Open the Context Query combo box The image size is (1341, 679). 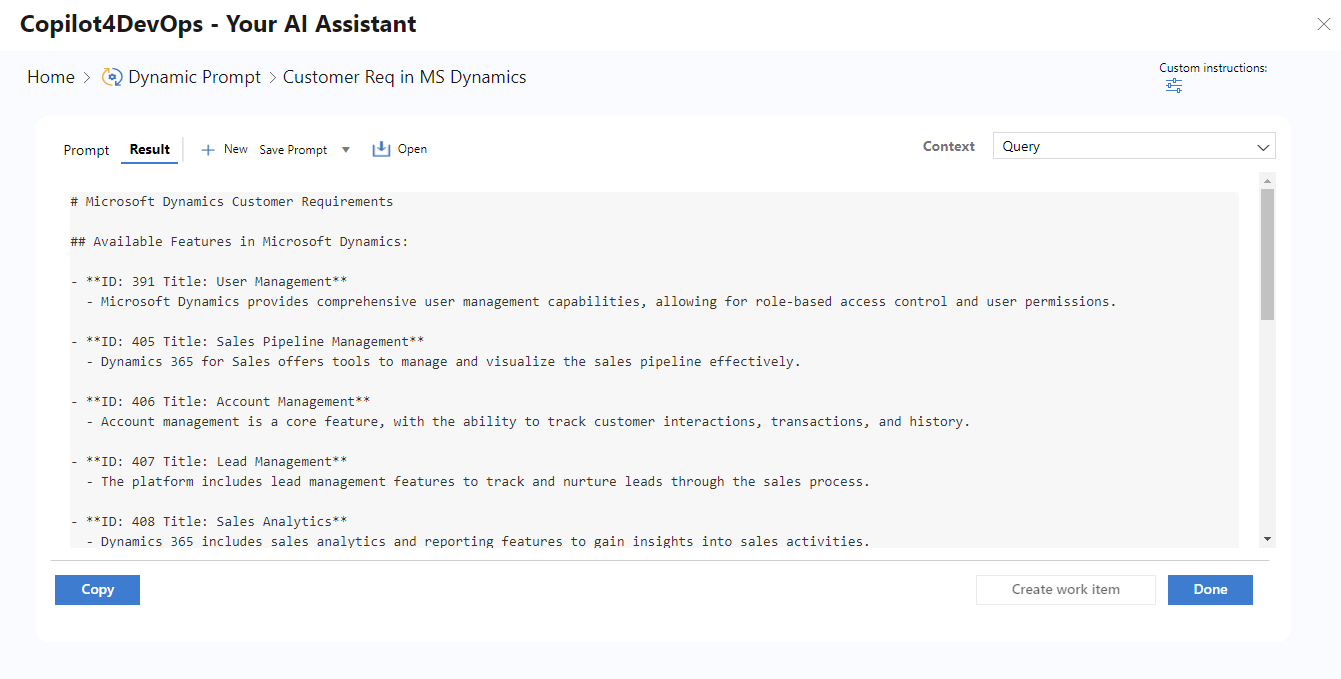1134,146
